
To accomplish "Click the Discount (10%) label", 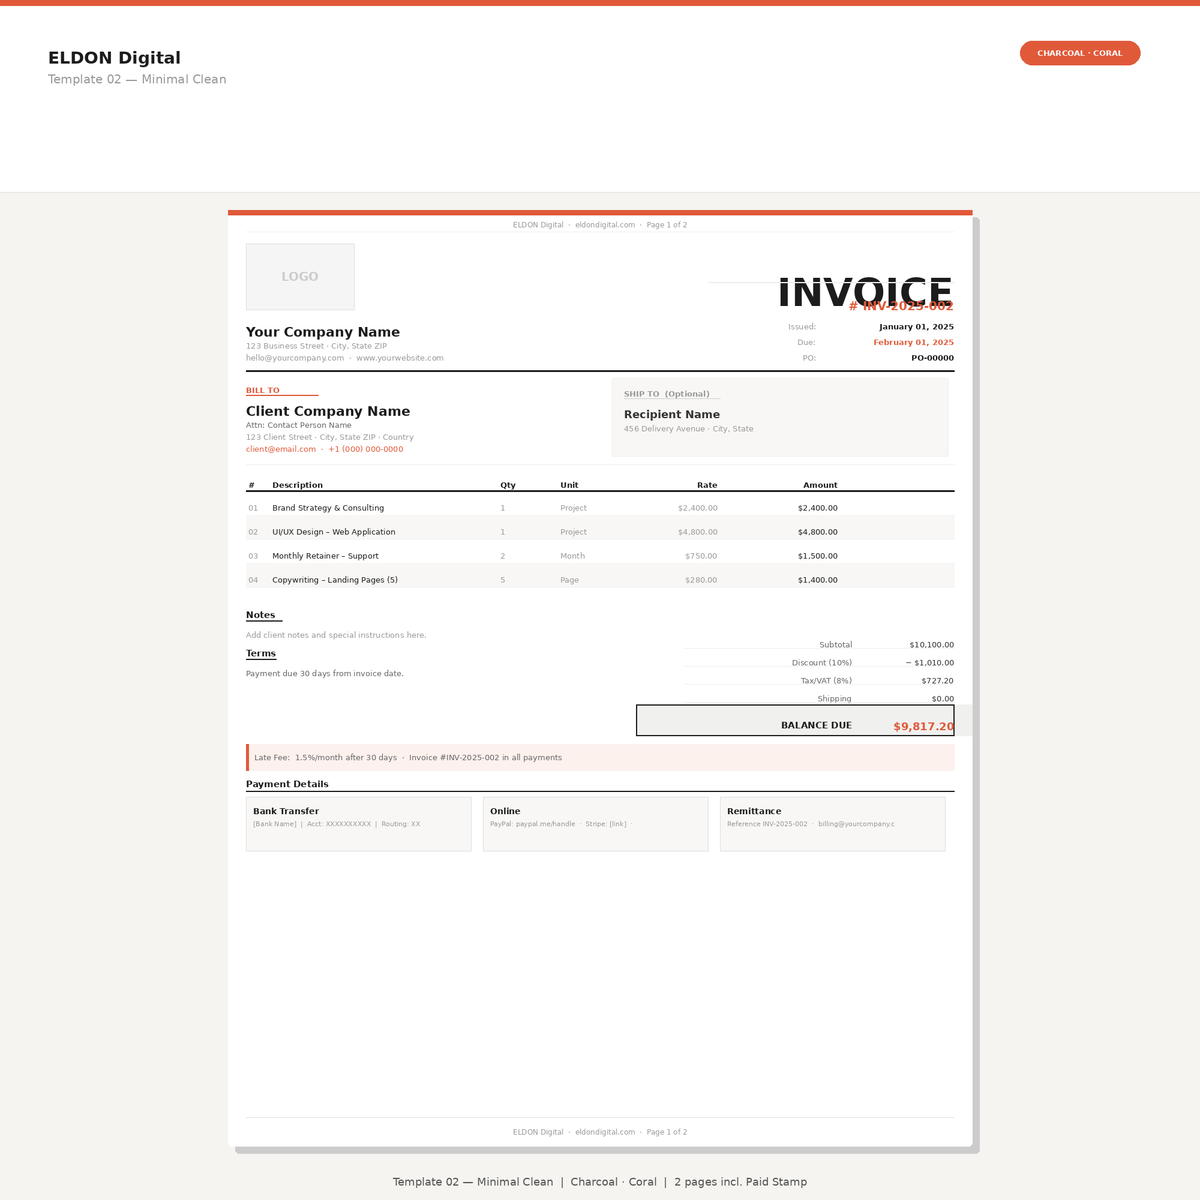I will click(822, 663).
